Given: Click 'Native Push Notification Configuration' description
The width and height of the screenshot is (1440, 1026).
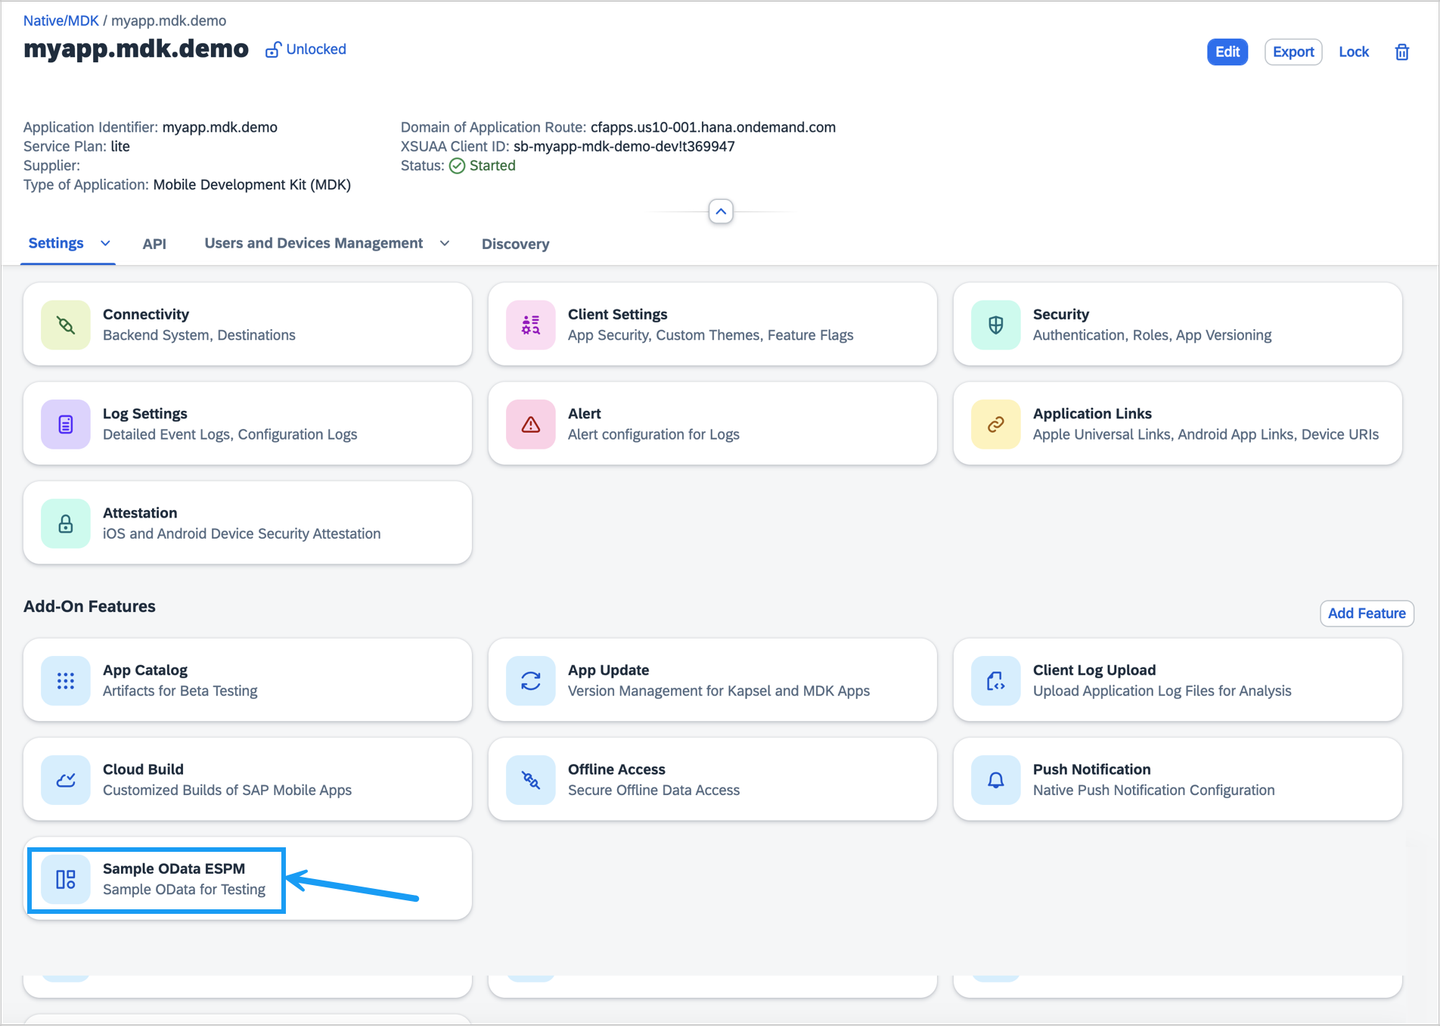Looking at the screenshot, I should pos(1154,790).
